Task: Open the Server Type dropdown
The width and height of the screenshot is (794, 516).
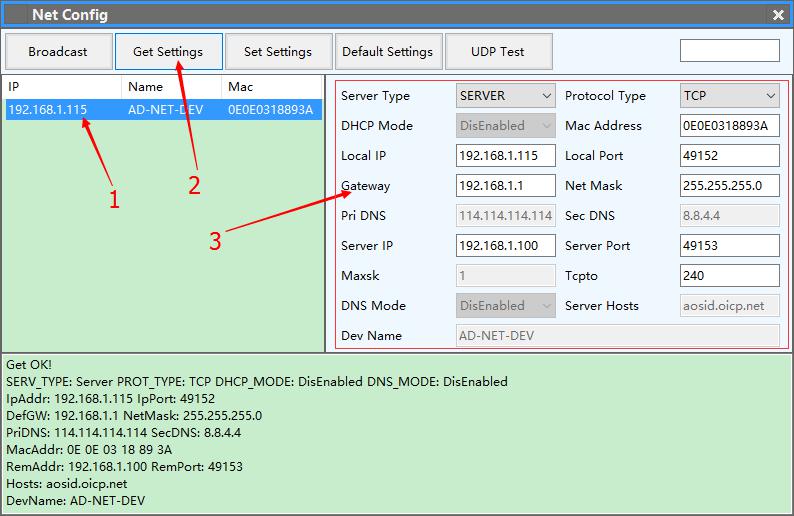Action: tap(505, 96)
